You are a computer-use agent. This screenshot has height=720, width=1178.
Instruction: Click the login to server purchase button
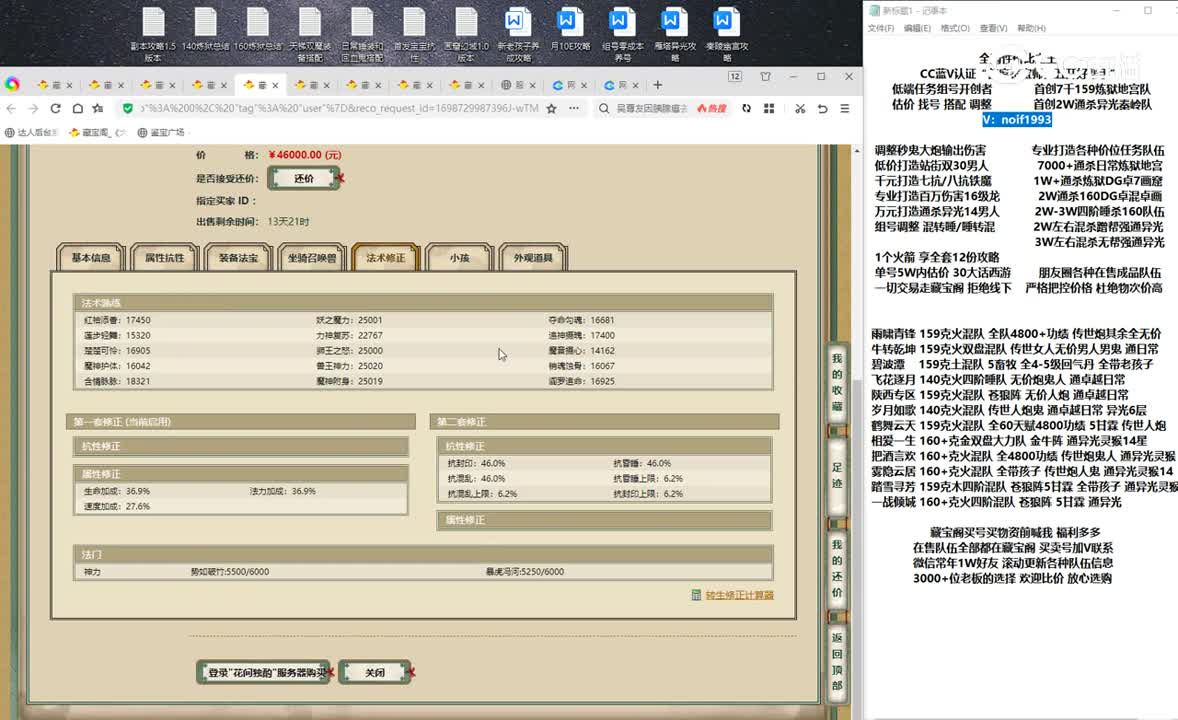[x=264, y=673]
